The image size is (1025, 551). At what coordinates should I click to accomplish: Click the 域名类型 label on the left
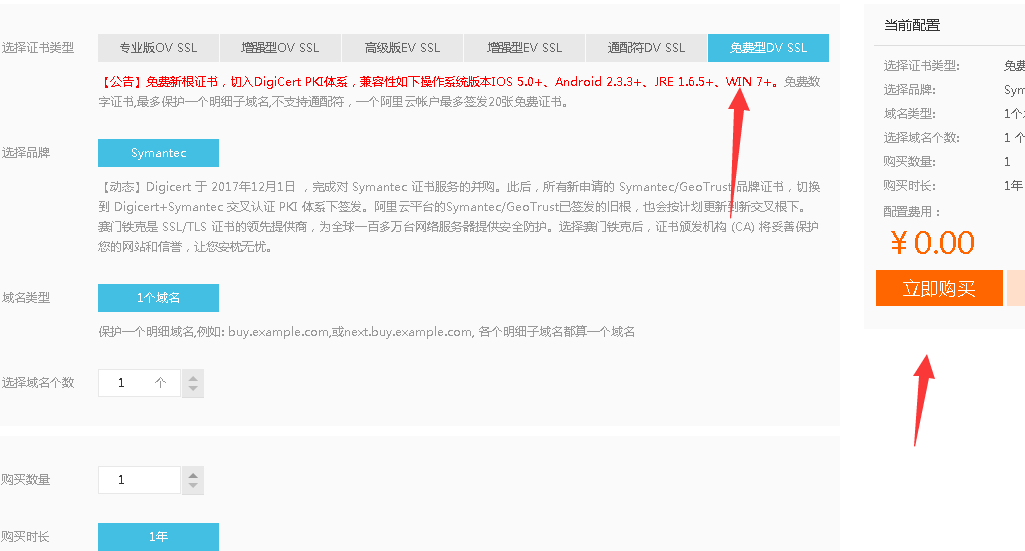(25, 298)
